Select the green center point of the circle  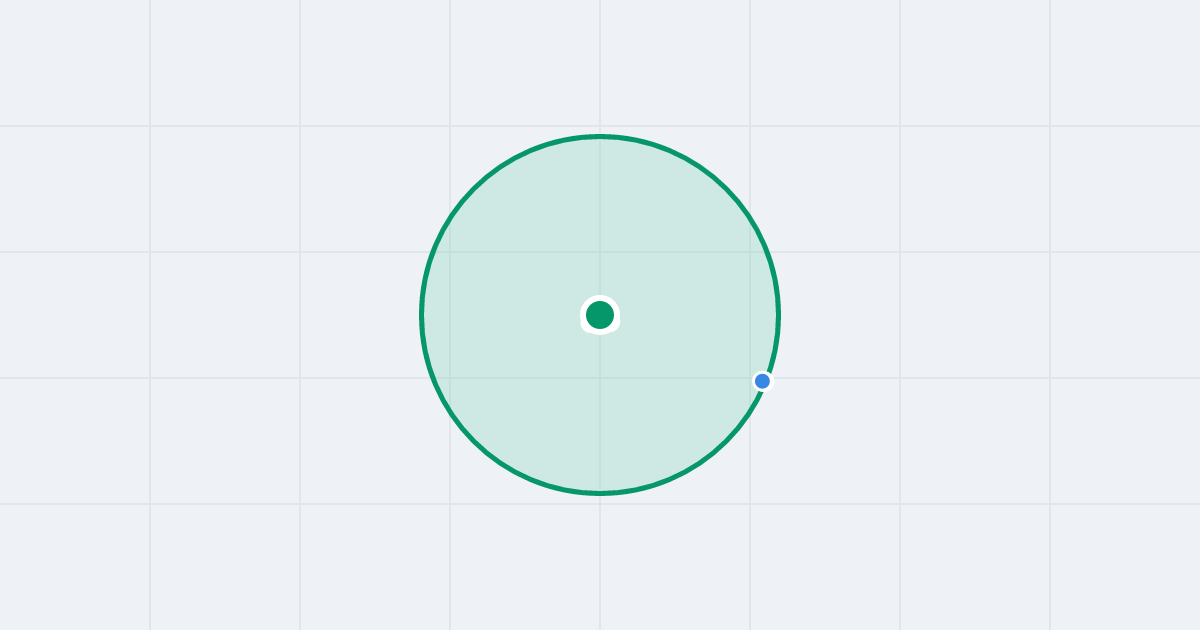[x=600, y=315]
